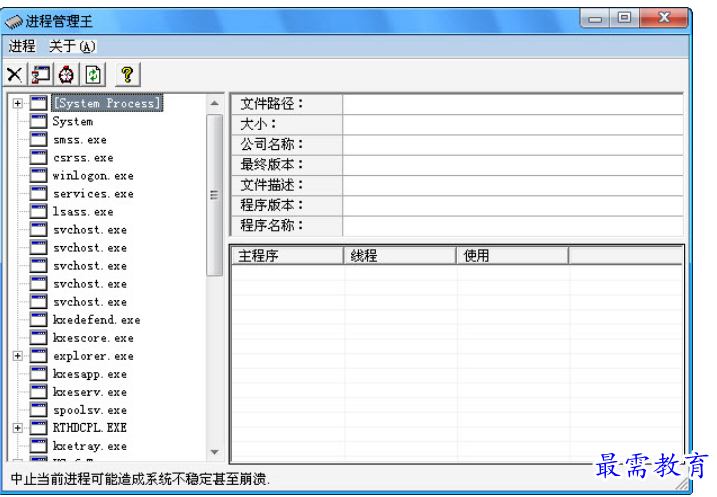Image resolution: width=717 pixels, height=497 pixels.
Task: Close the 进程管理王 window
Action: click(663, 18)
